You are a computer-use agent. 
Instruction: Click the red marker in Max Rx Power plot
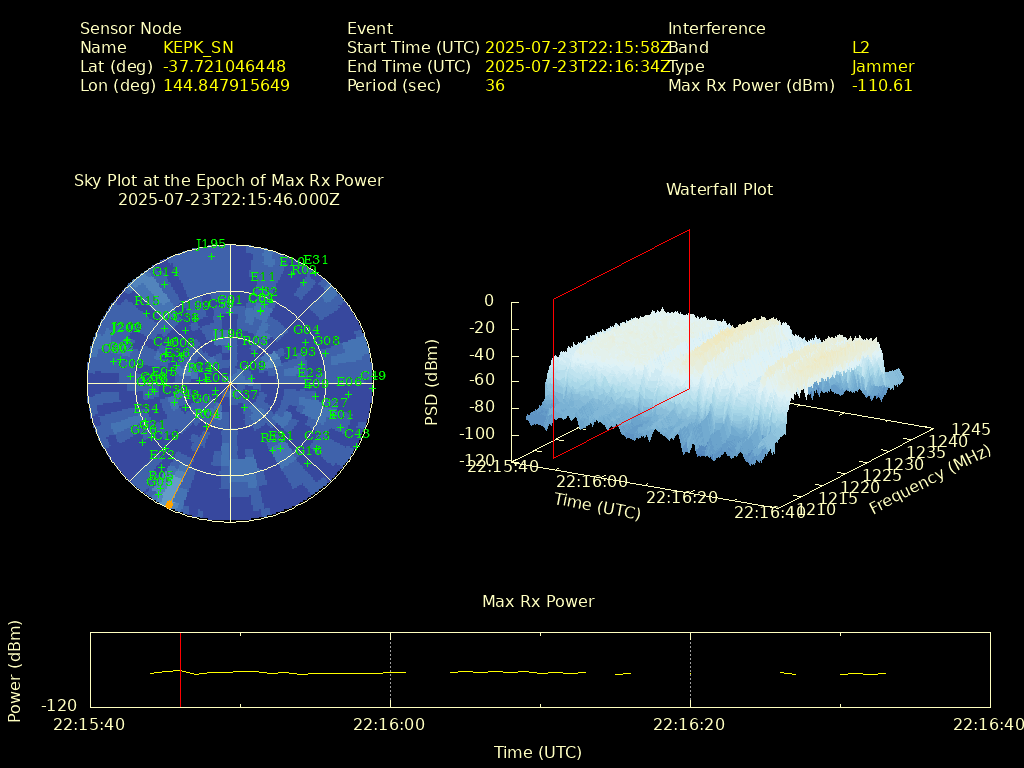point(180,670)
